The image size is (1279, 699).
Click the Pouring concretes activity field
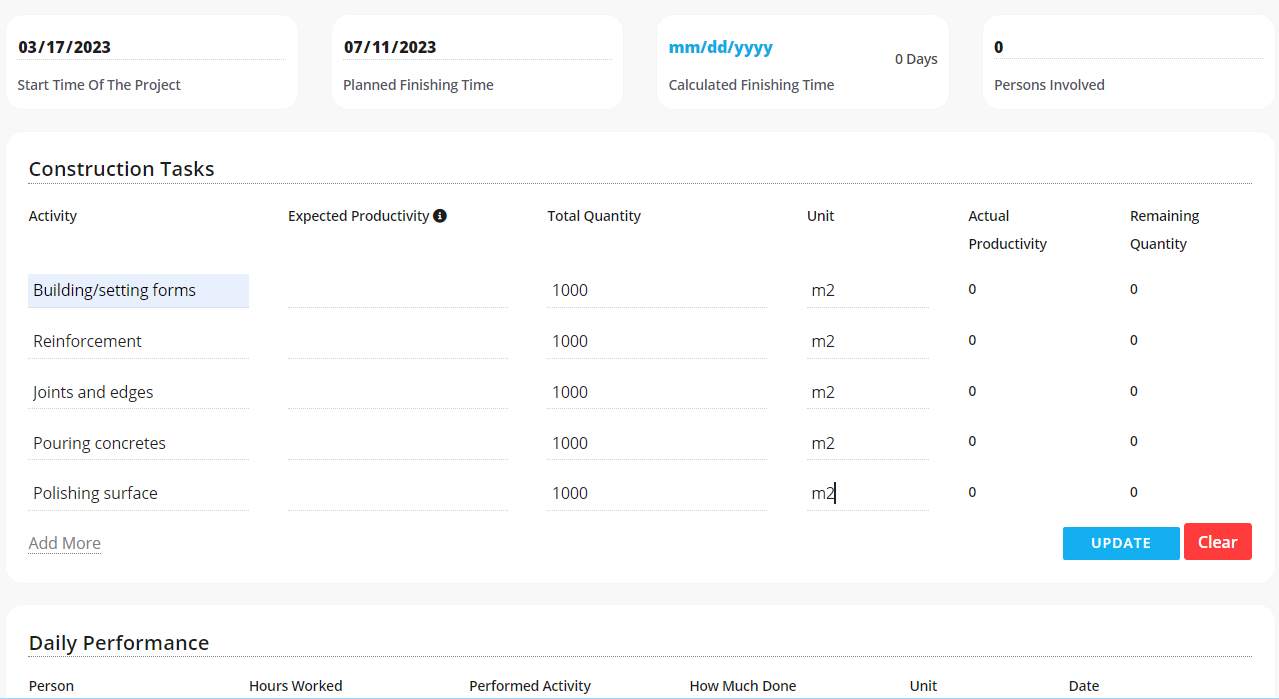138,444
